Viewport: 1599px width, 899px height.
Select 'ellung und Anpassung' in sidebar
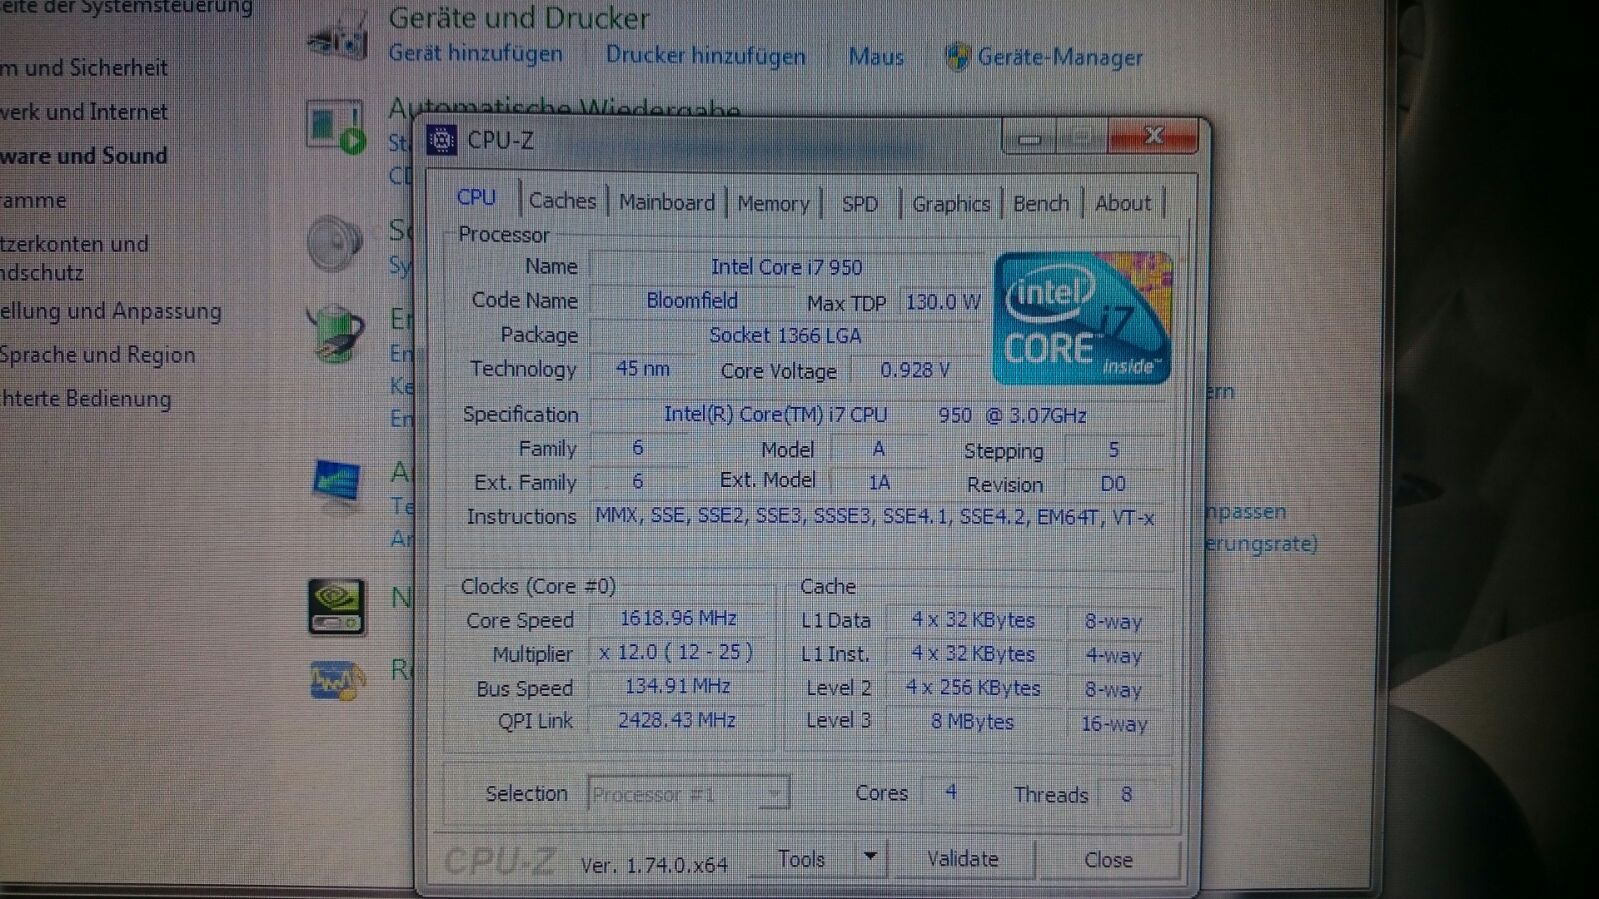[111, 311]
